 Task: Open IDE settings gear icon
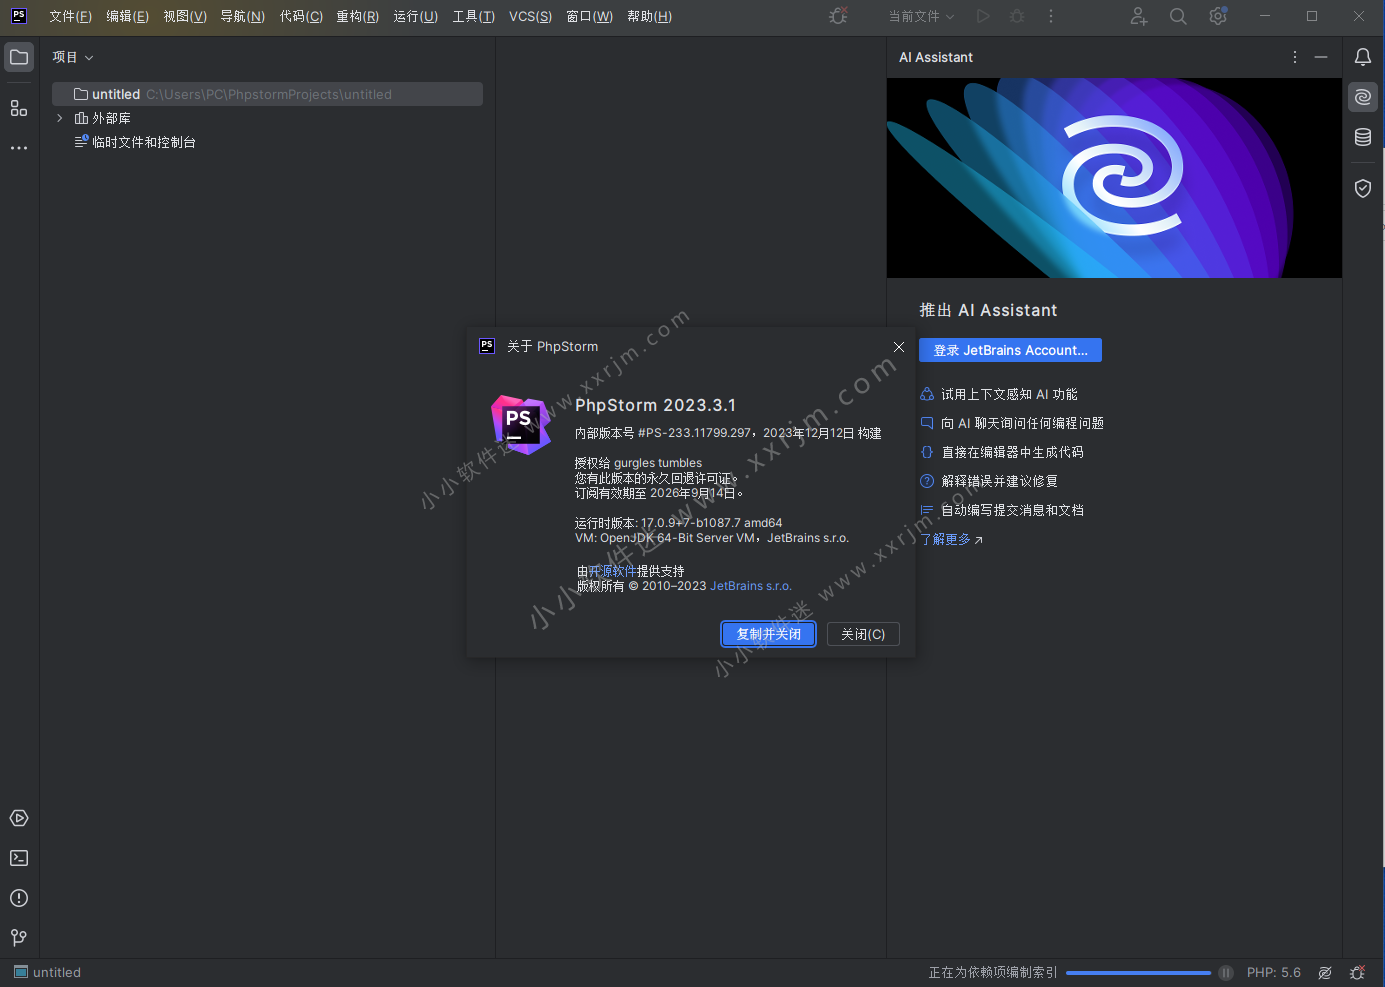coord(1218,16)
